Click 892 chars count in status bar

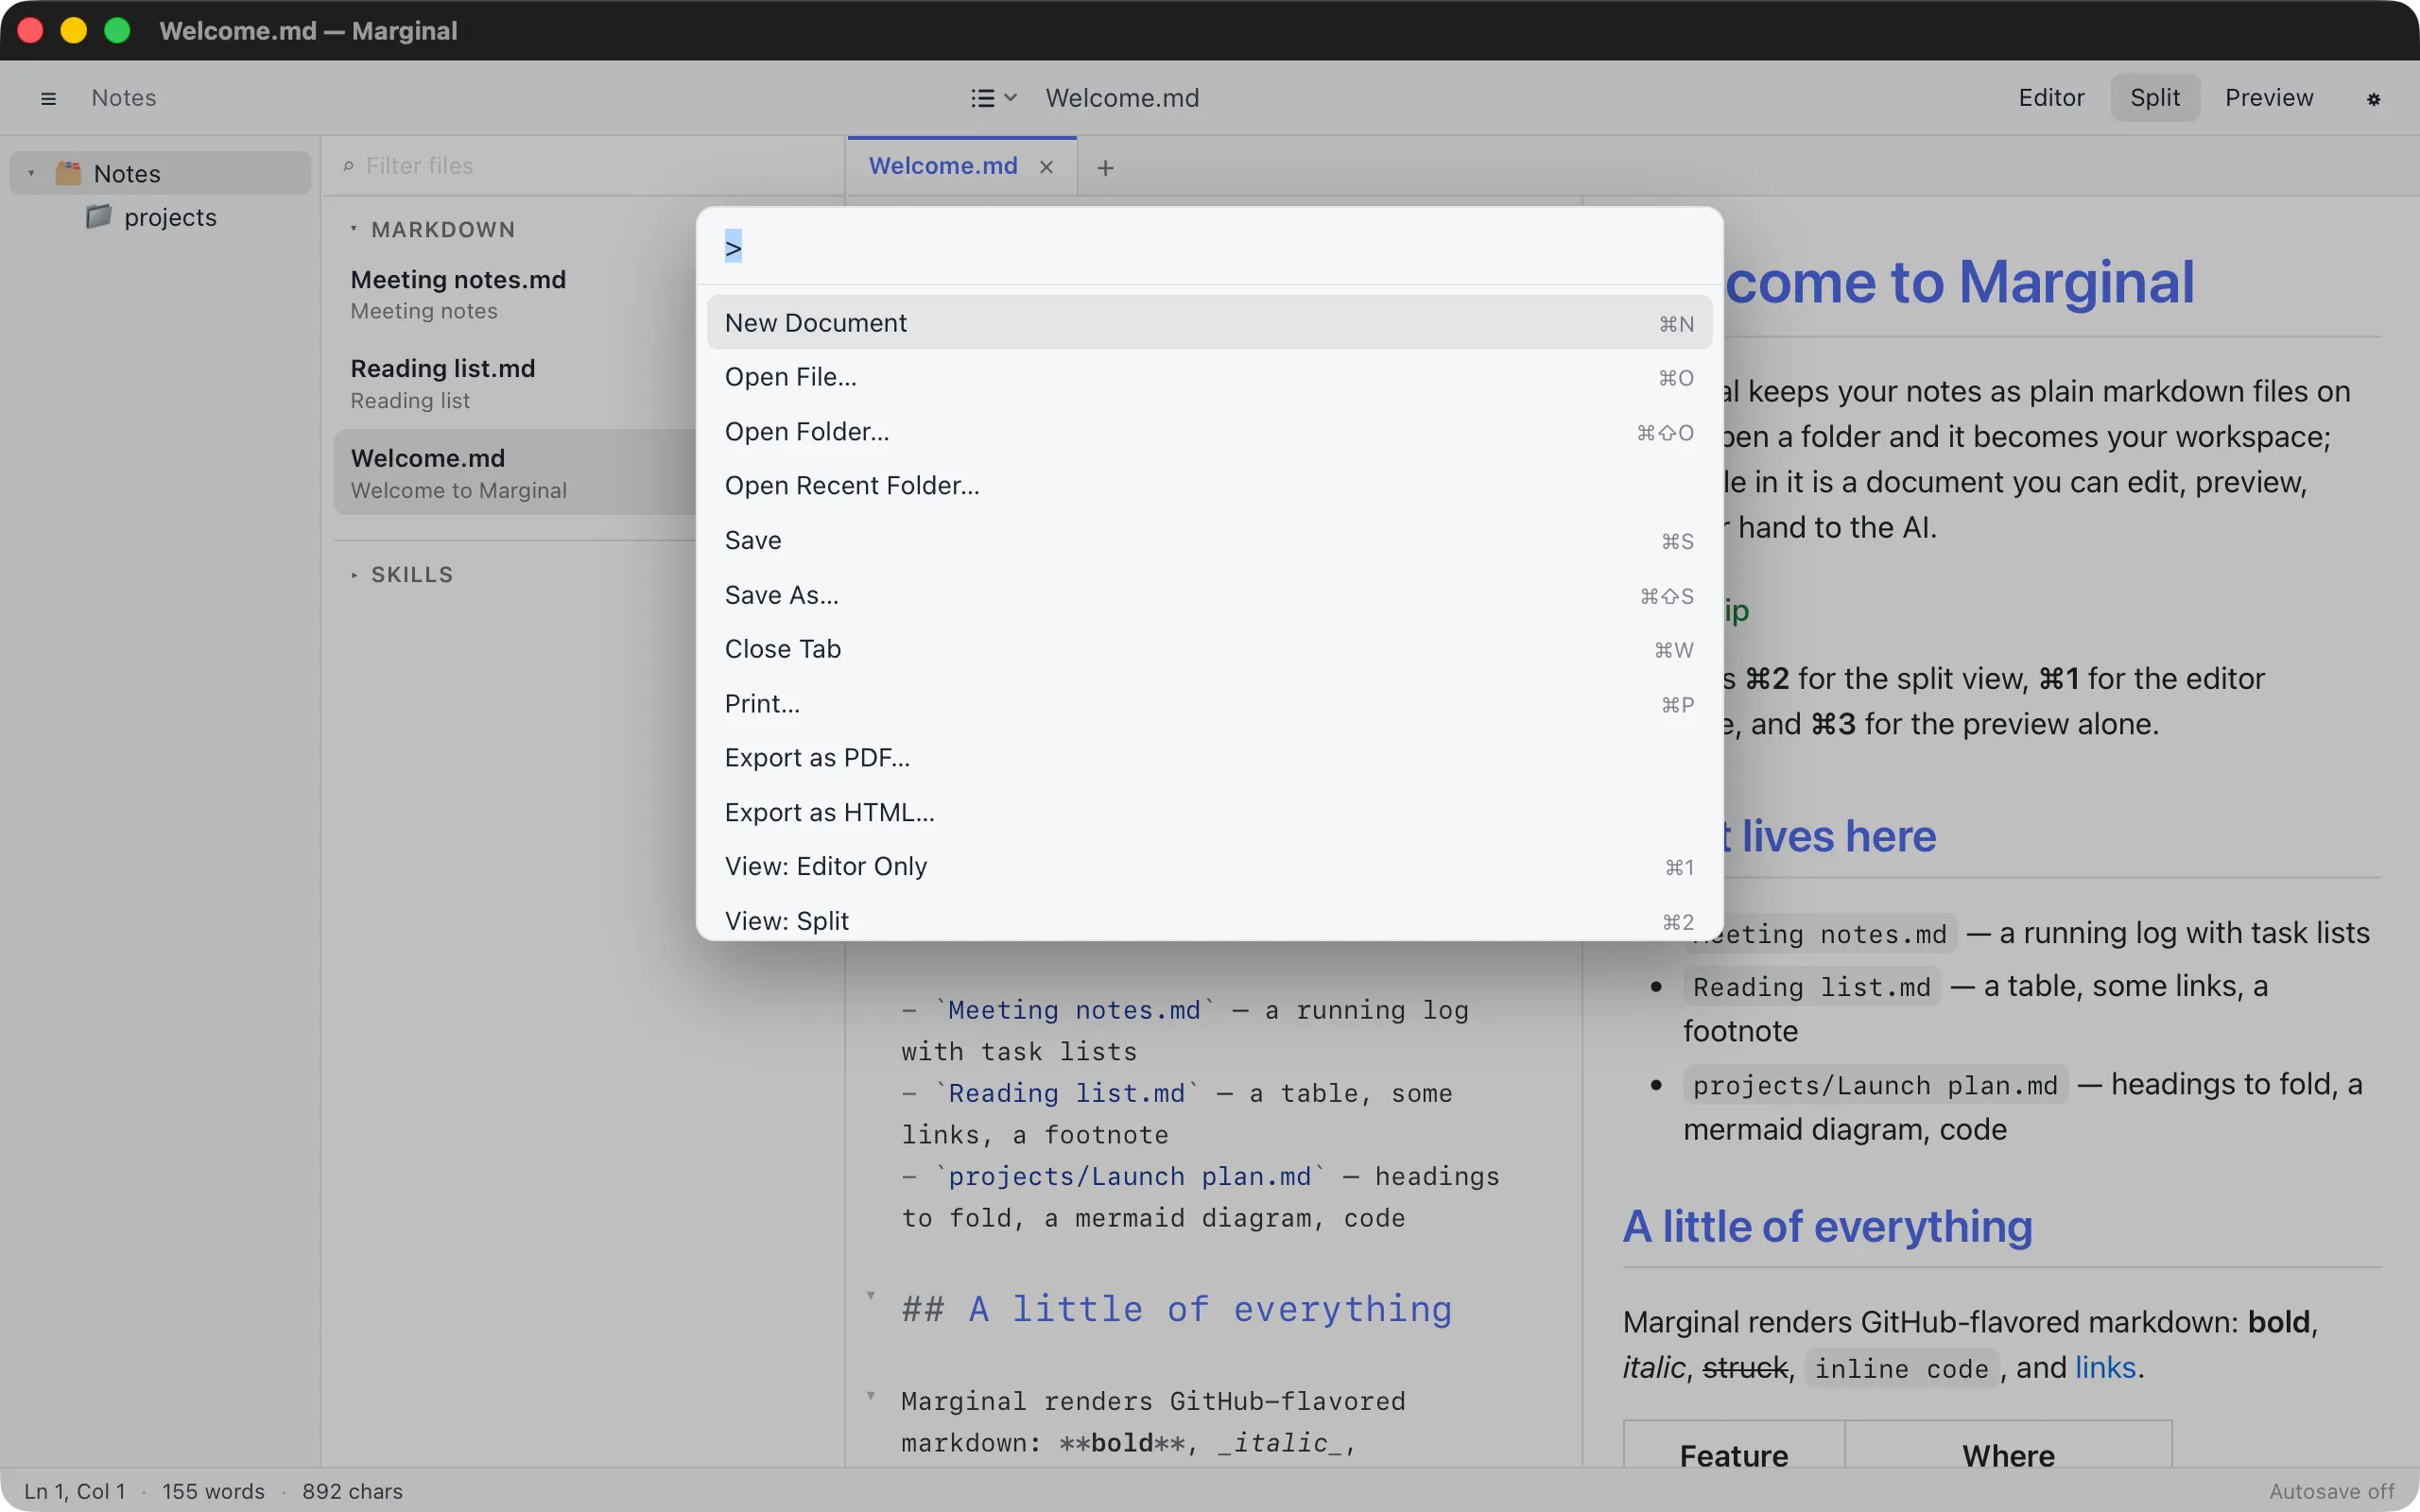point(352,1491)
